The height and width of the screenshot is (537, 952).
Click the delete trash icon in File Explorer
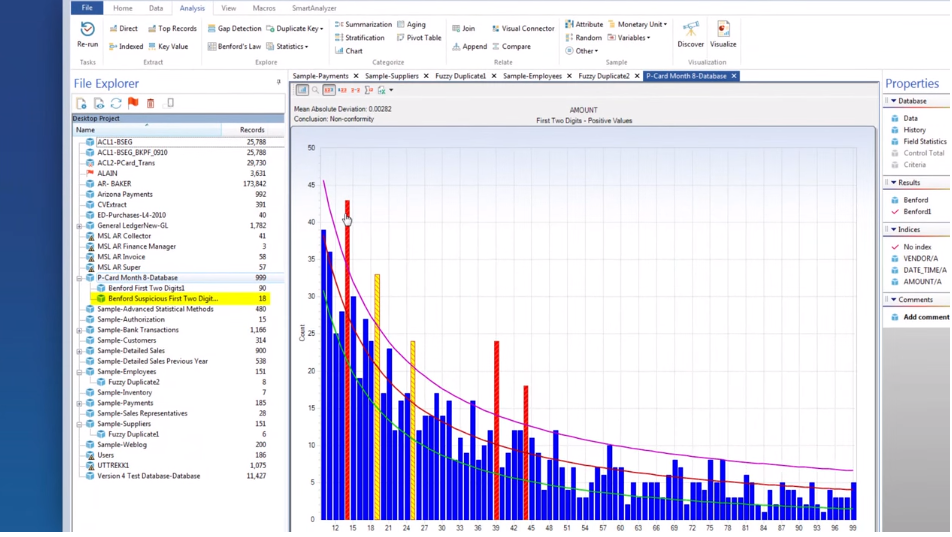151,103
